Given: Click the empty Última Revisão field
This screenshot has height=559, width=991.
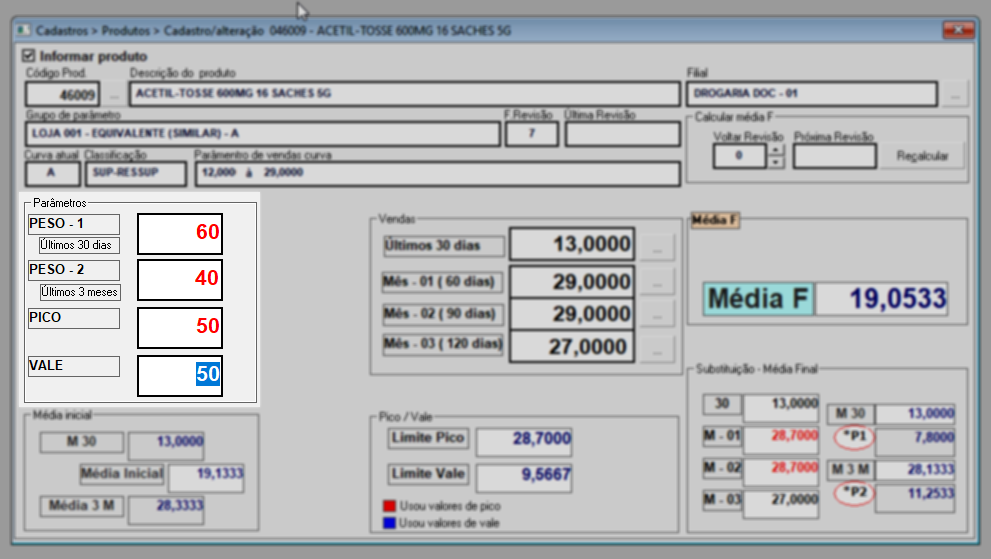Looking at the screenshot, I should tap(623, 134).
